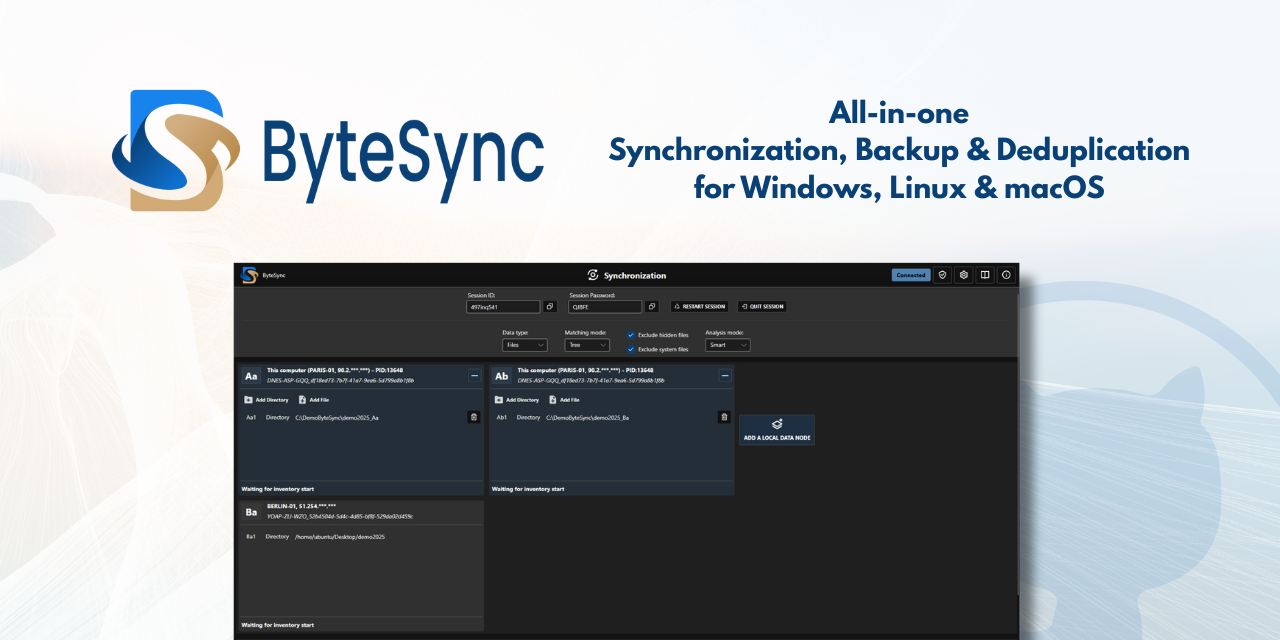The height and width of the screenshot is (640, 1280).
Task: View app information via the info icon
Action: pyautogui.click(x=1006, y=275)
